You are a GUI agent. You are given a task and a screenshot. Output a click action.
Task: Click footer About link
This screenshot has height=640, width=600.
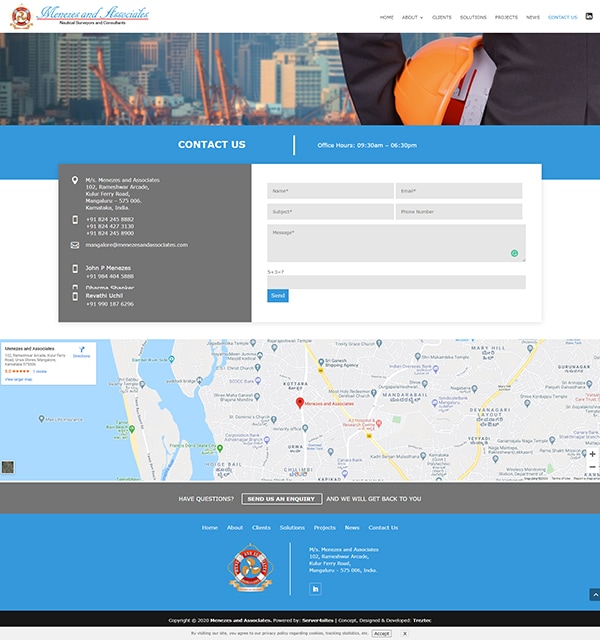point(235,527)
